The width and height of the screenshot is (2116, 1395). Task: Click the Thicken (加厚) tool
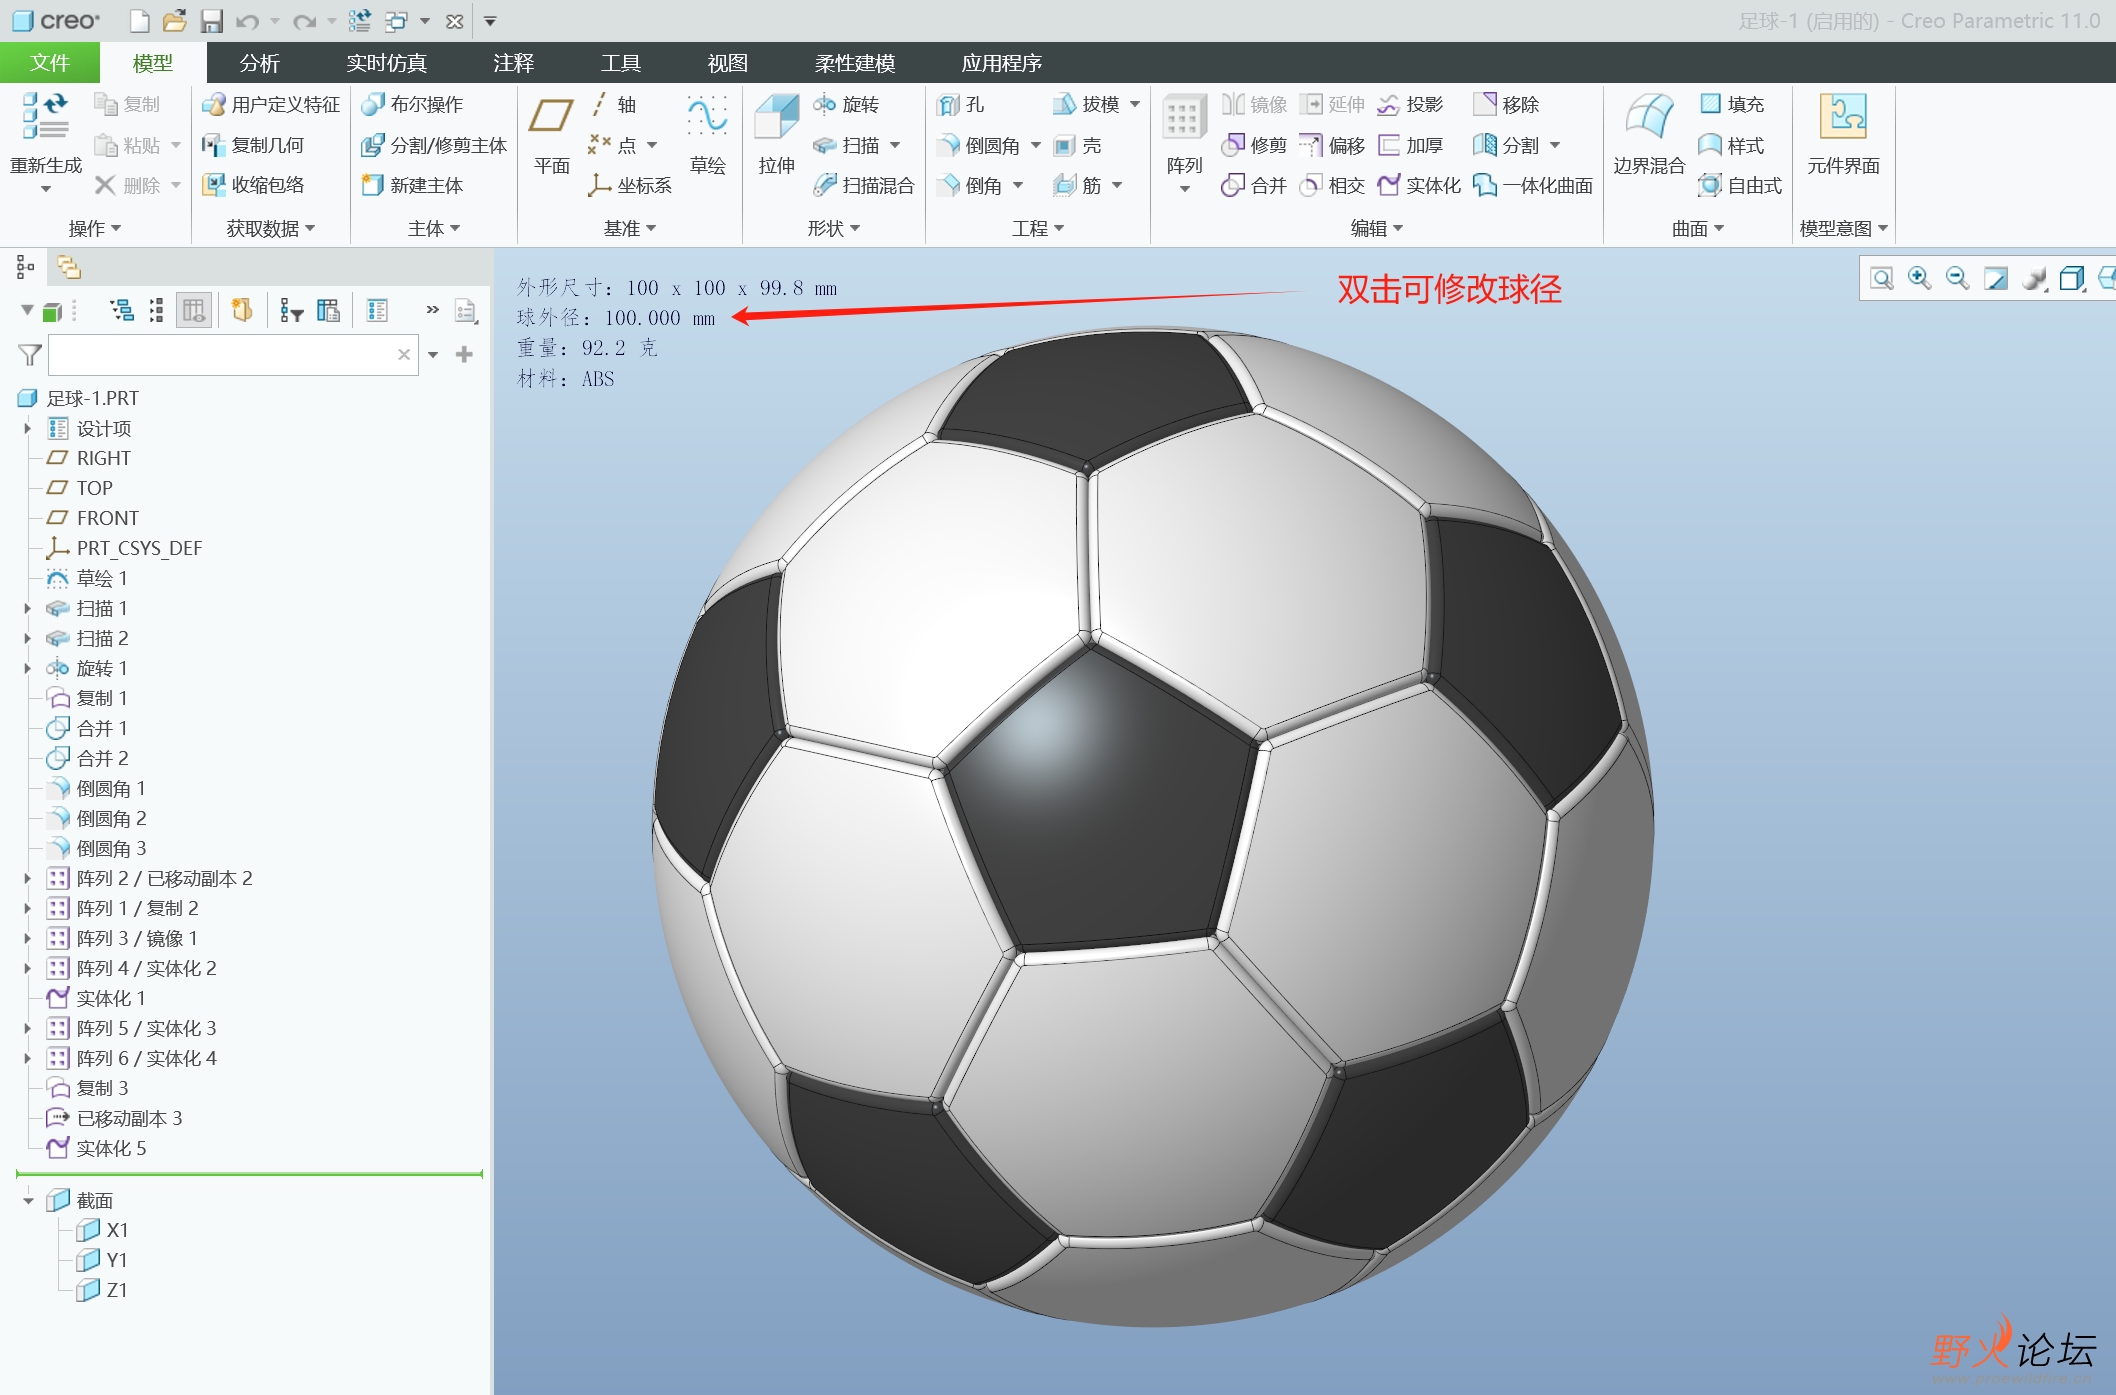(1410, 145)
